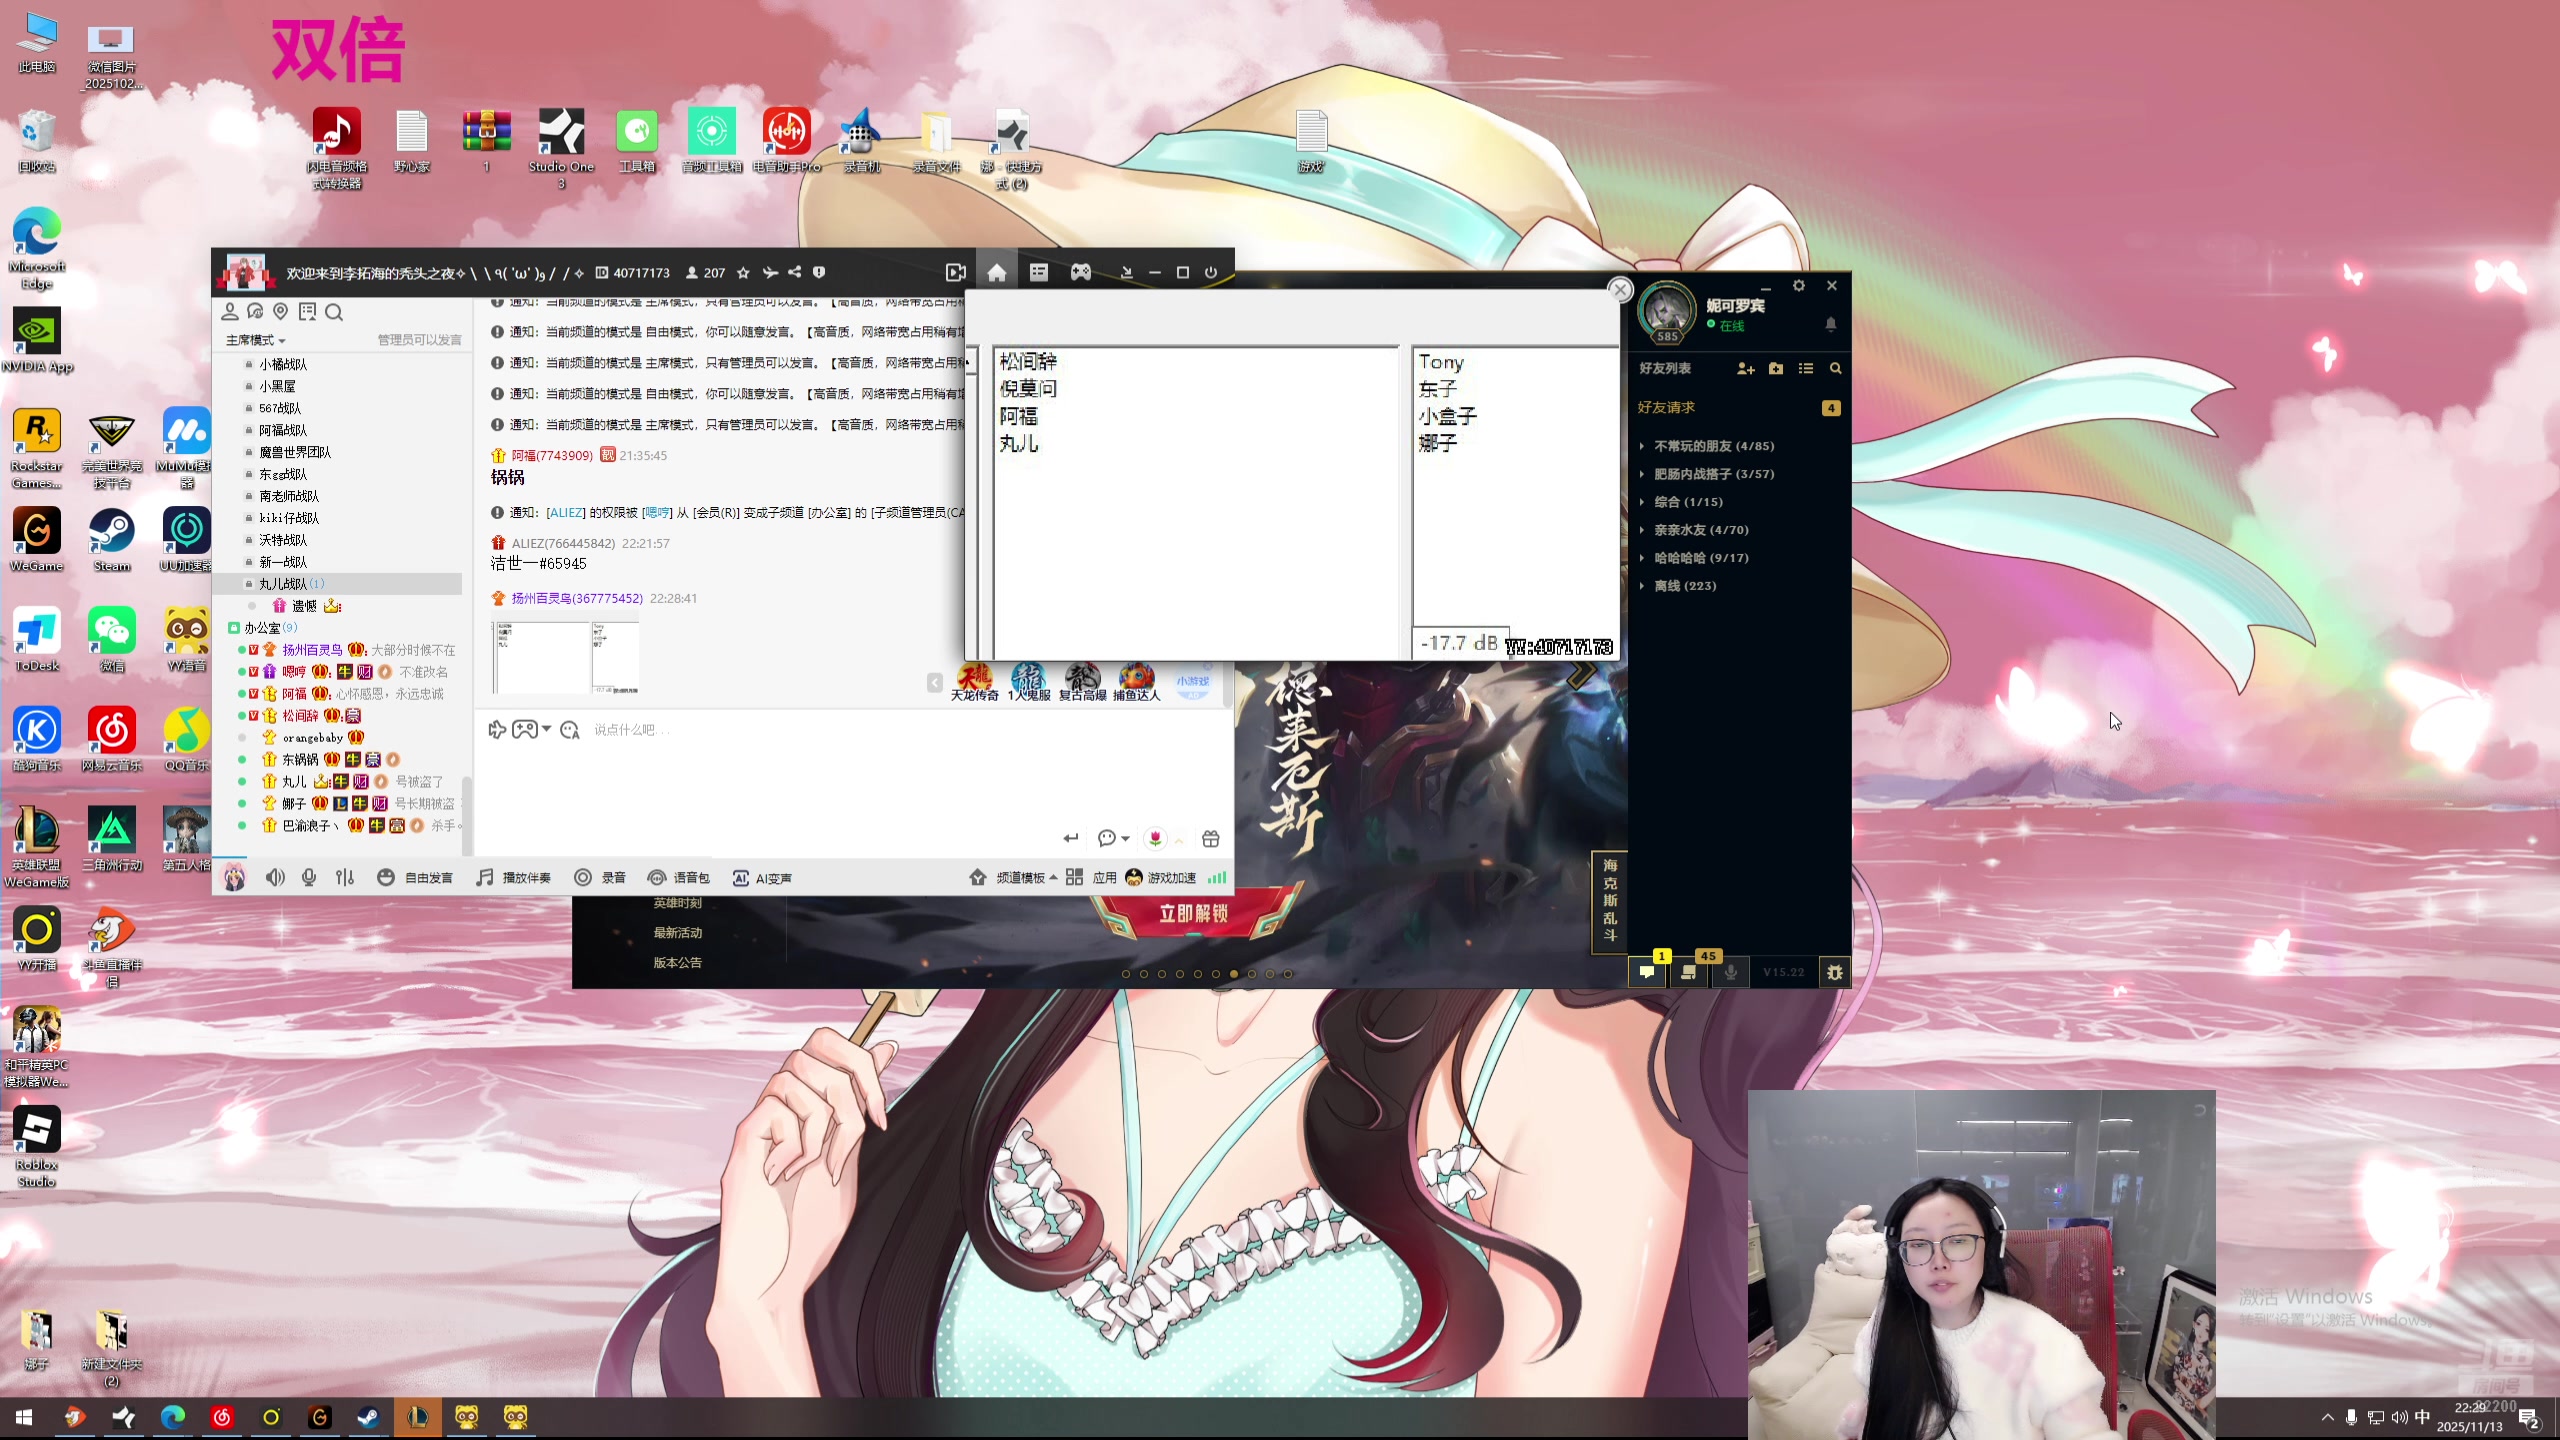This screenshot has height=1440, width=2560.
Task: Toggle the YY microphone icon
Action: (309, 877)
